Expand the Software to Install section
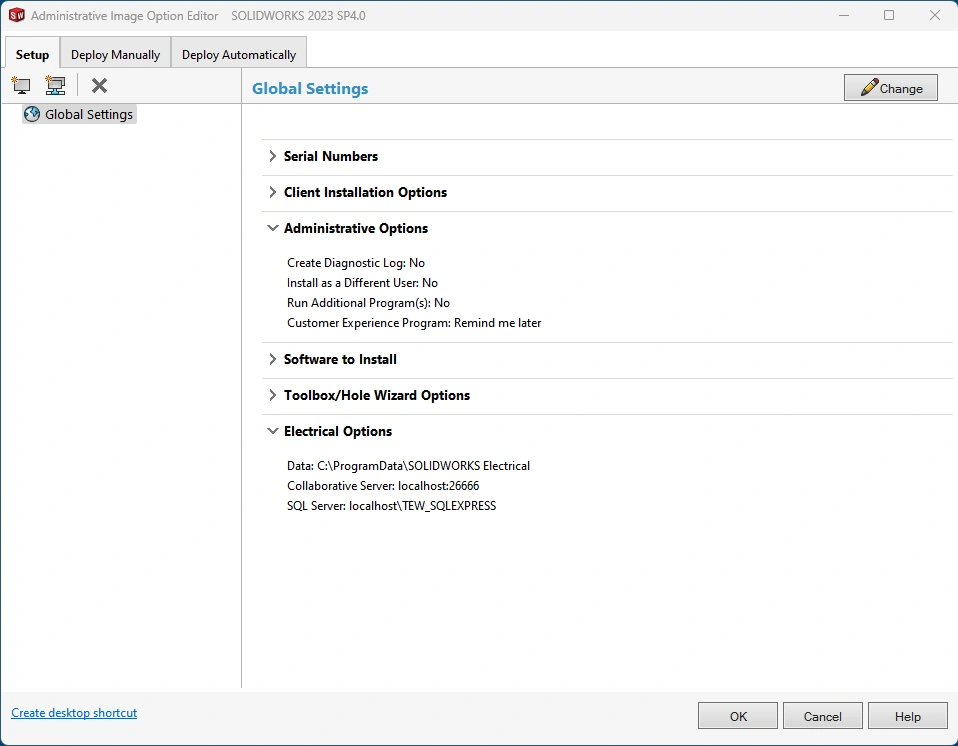The height and width of the screenshot is (746, 958). coord(273,359)
